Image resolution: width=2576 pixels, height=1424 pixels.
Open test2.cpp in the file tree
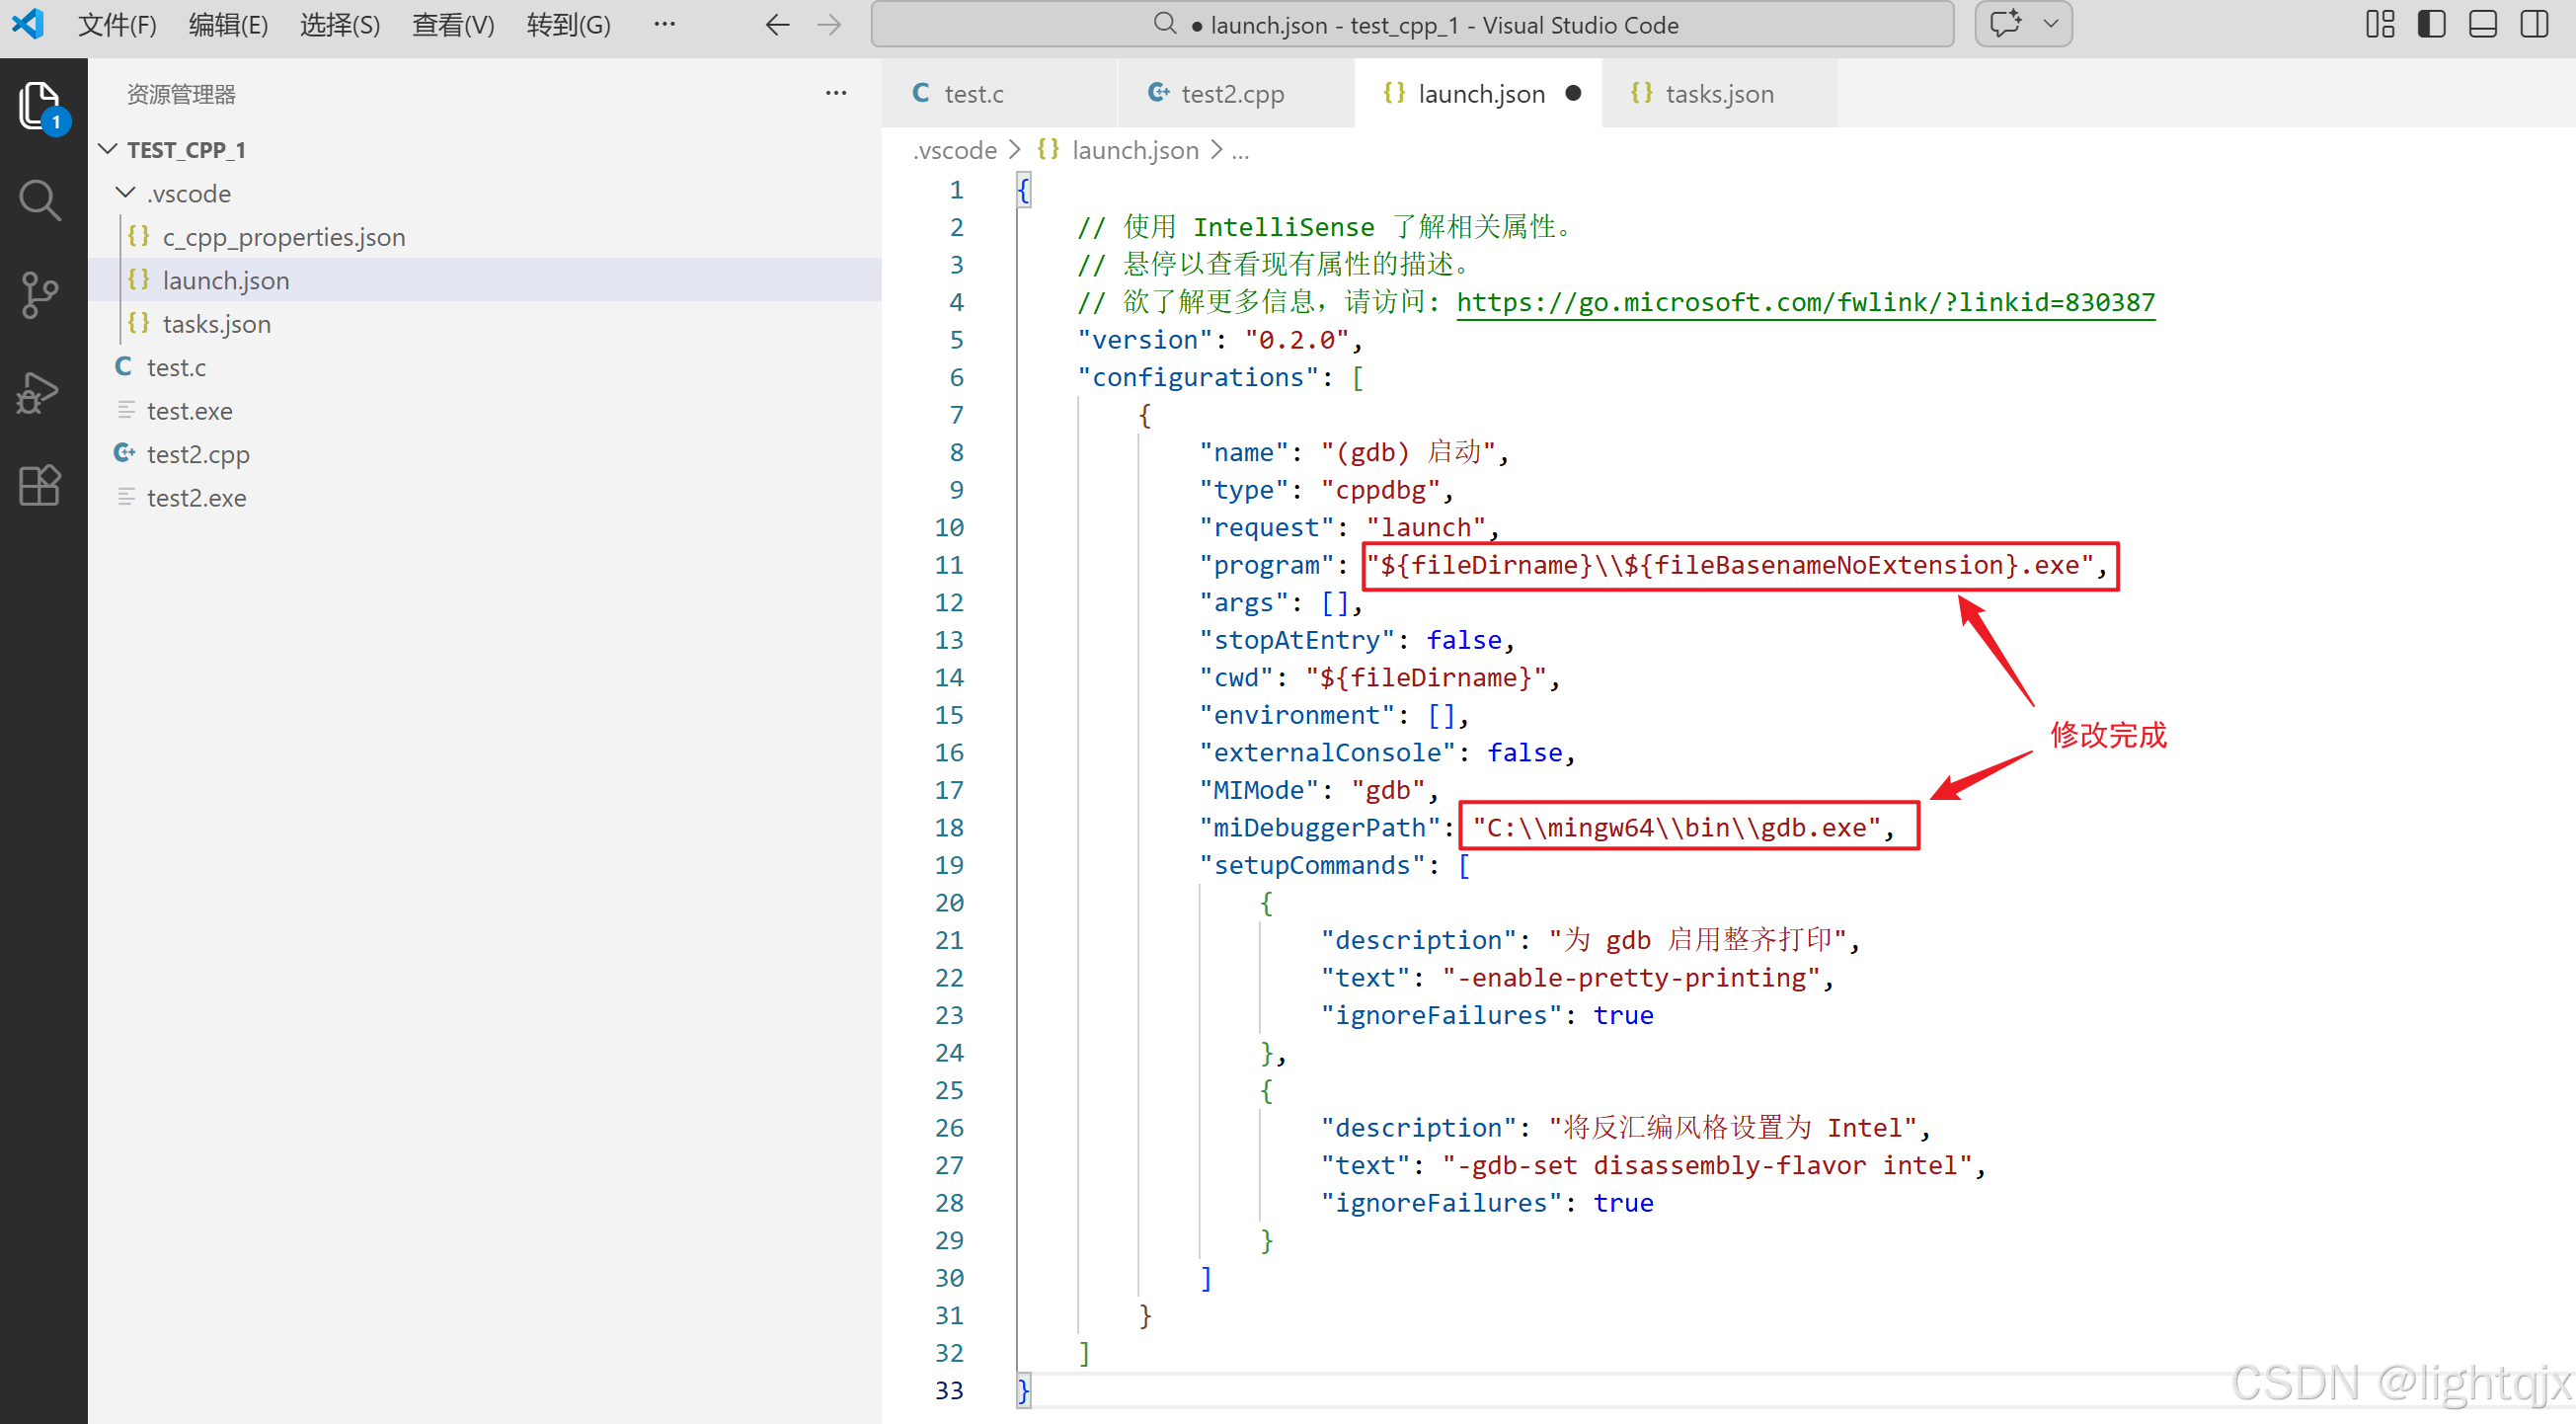point(198,454)
